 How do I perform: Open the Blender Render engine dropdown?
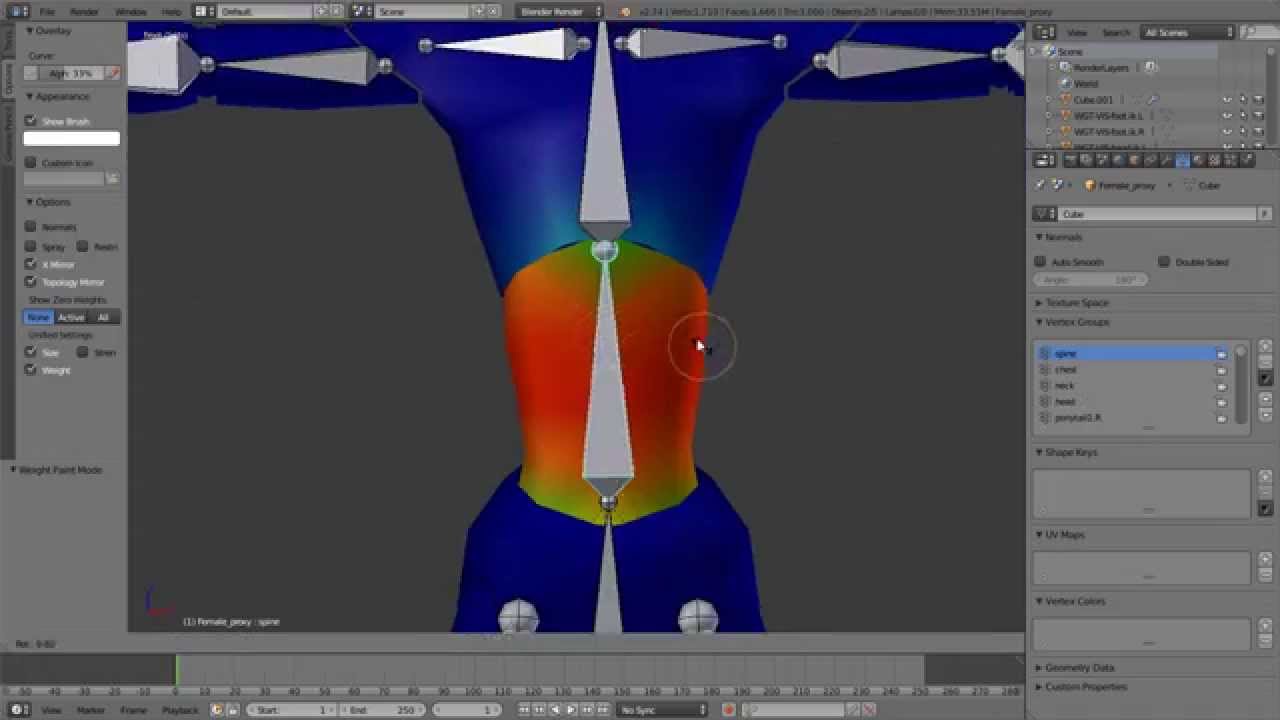point(560,11)
